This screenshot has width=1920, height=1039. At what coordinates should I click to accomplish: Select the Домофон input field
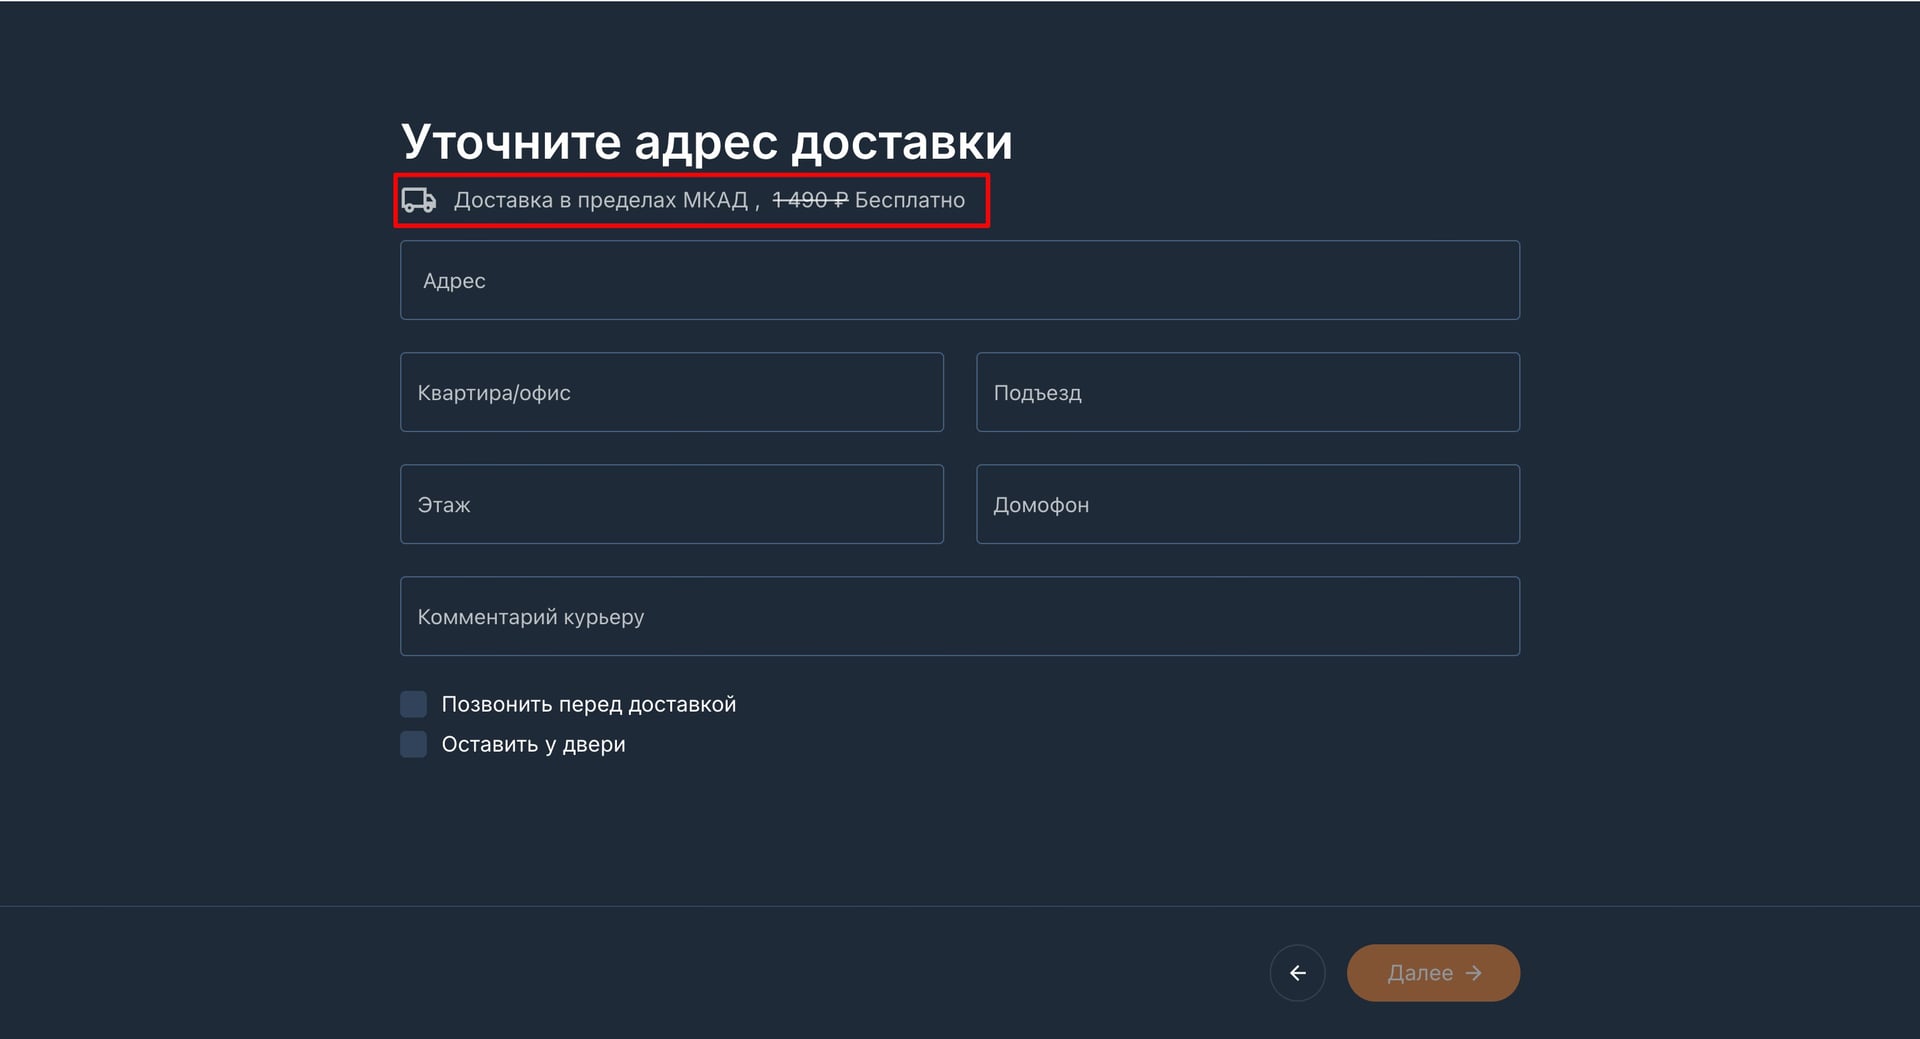(x=1248, y=504)
